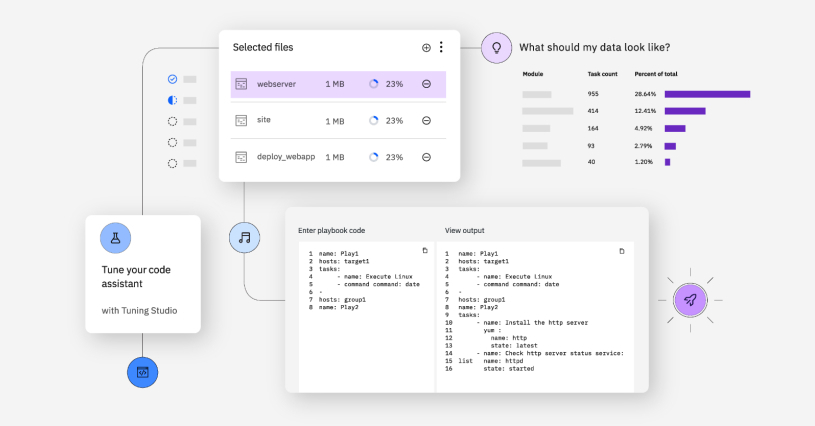The width and height of the screenshot is (815, 426).
Task: Remove the deploy_webapp file with minus icon
Action: [426, 157]
